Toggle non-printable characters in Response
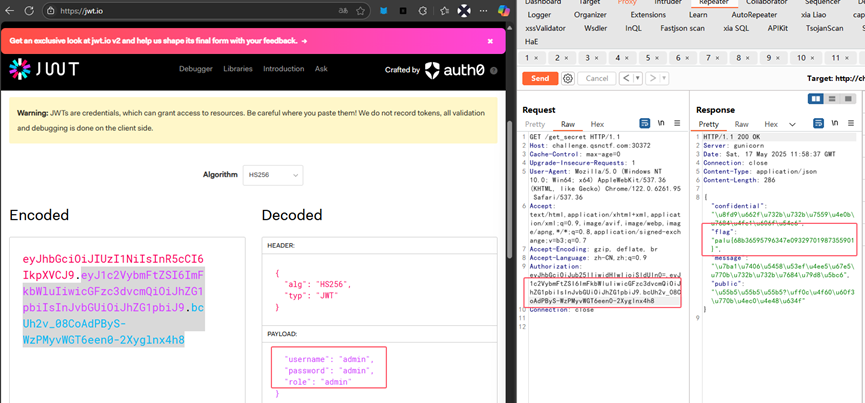The image size is (865, 403). click(835, 123)
